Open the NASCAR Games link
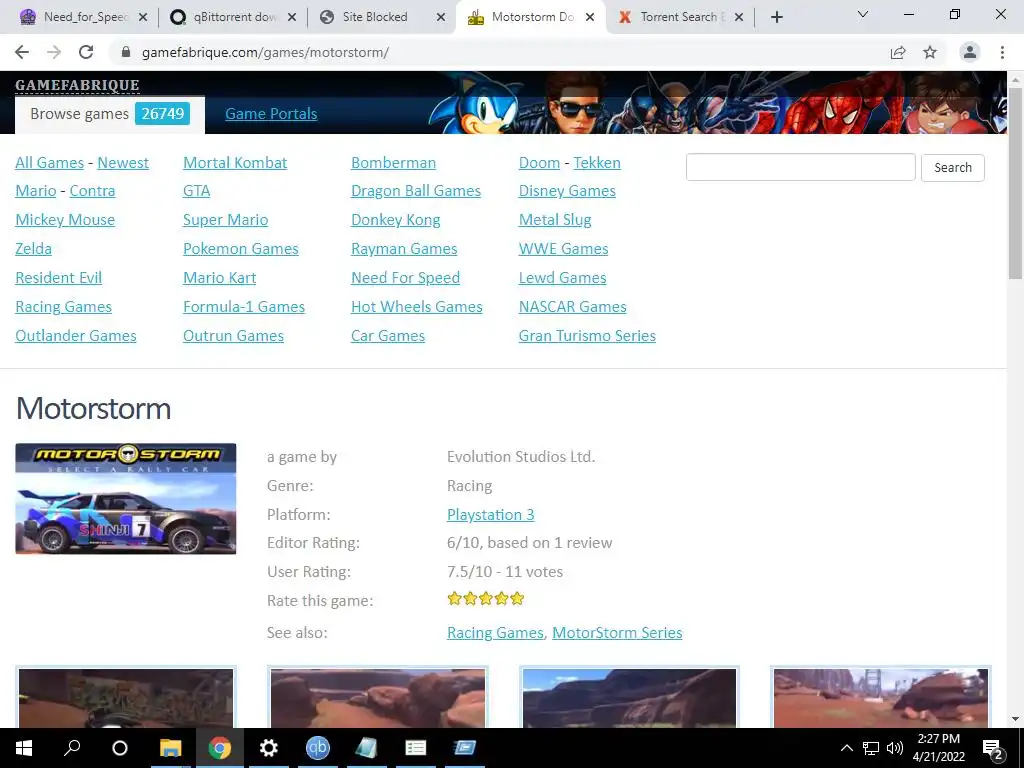Viewport: 1024px width, 768px height. coord(573,307)
